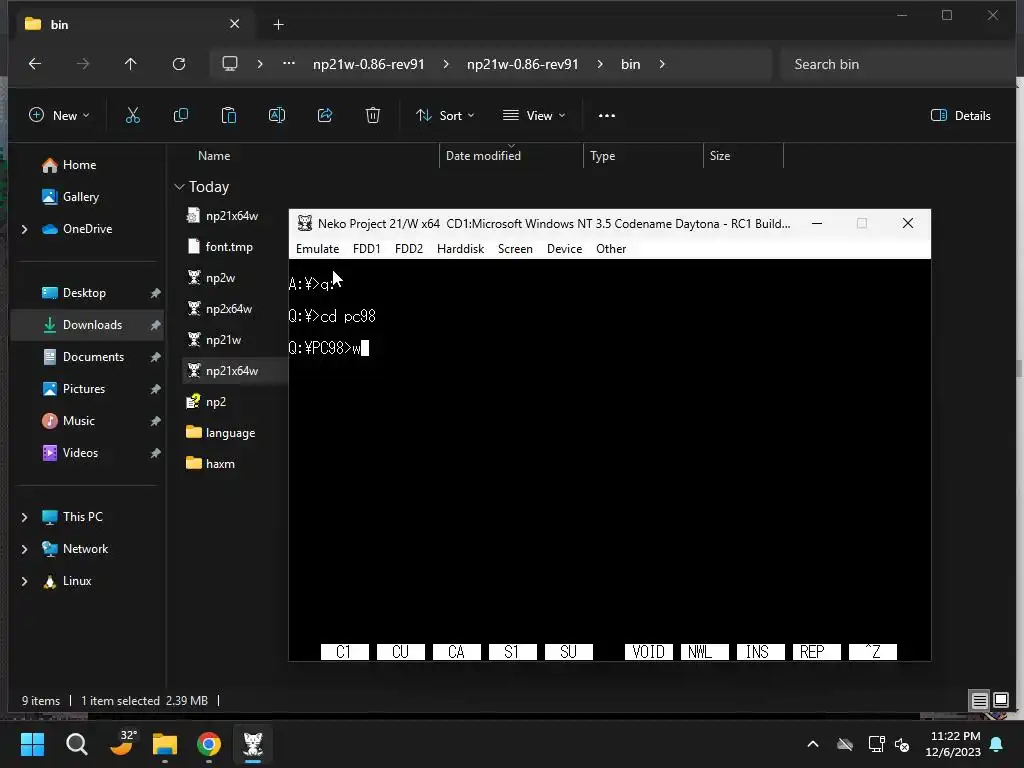Go up one folder level
1024x768 pixels.
131,64
